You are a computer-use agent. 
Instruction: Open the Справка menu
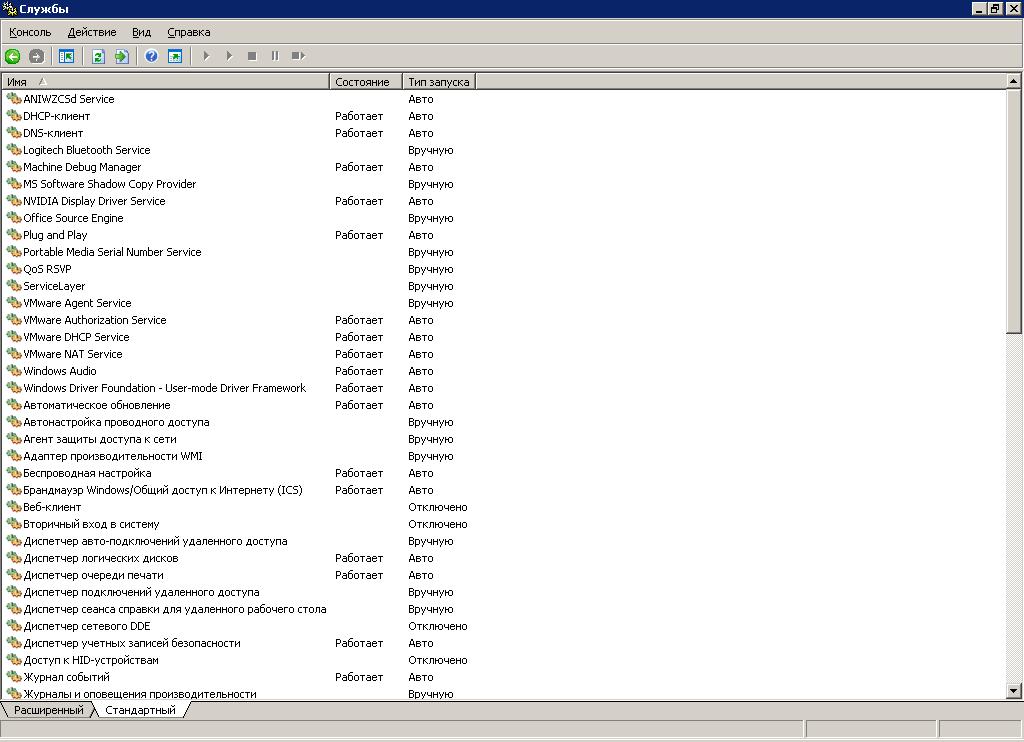[189, 32]
